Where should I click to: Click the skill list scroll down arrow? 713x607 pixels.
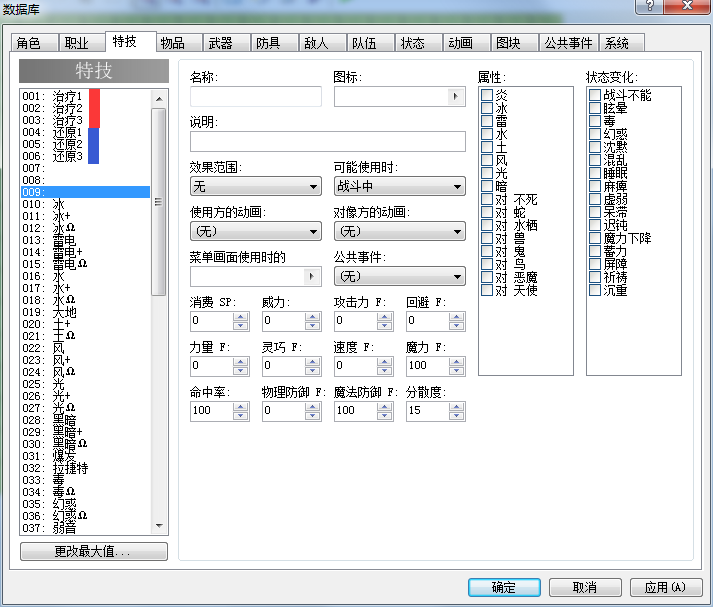coord(159,526)
